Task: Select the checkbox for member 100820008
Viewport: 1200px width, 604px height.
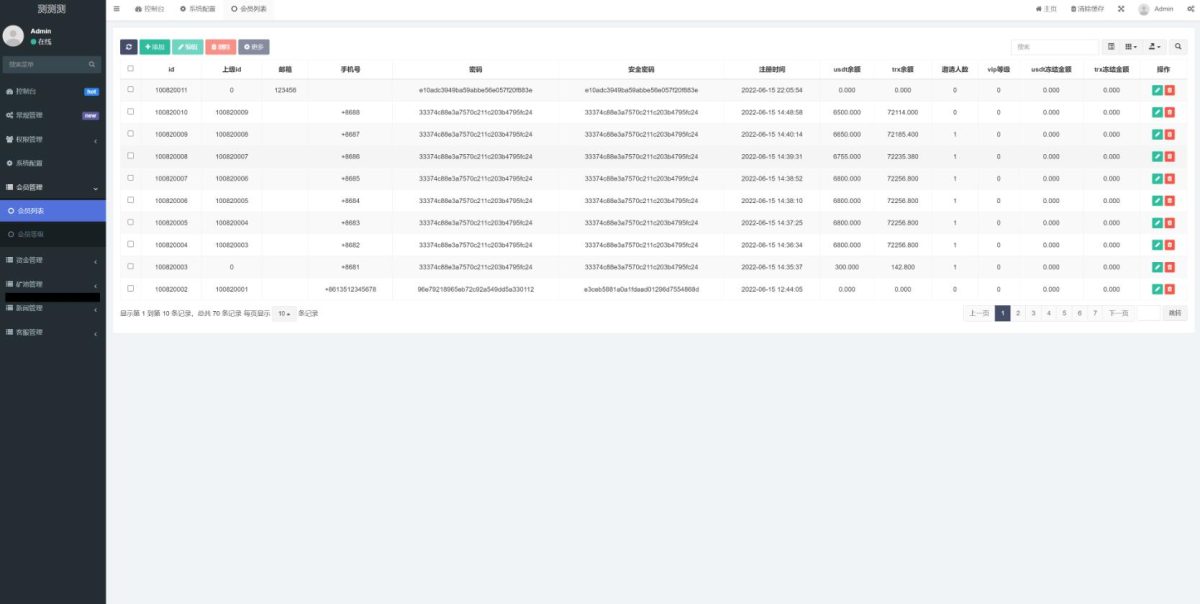Action: [130, 156]
